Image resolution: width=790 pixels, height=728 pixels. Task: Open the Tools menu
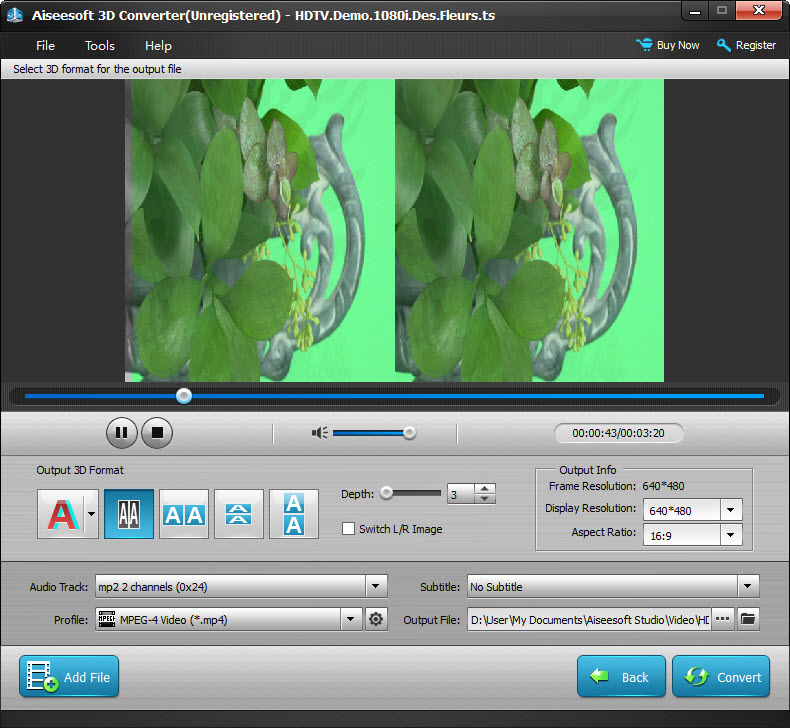pyautogui.click(x=100, y=45)
